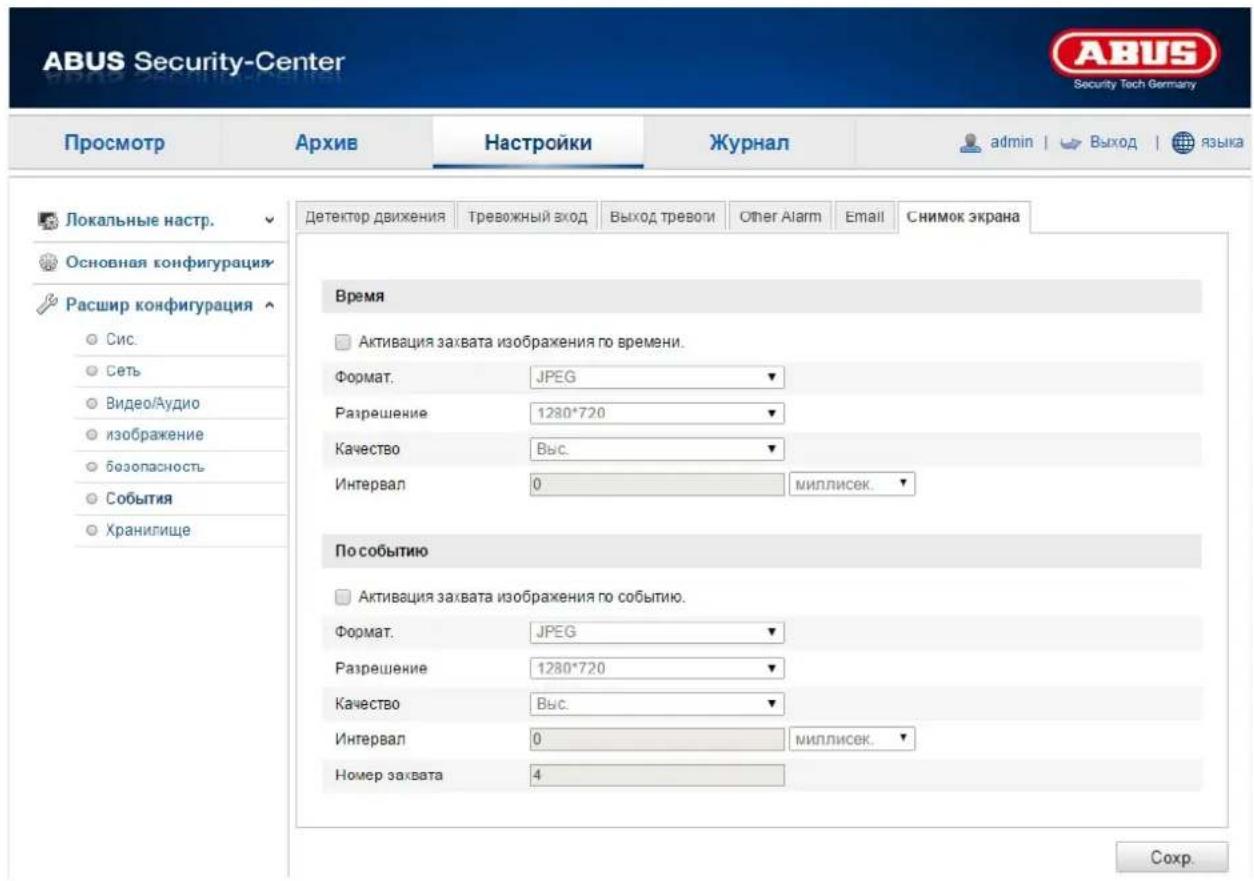Open изображение in the sidebar
The height and width of the screenshot is (881, 1254).
tap(157, 435)
